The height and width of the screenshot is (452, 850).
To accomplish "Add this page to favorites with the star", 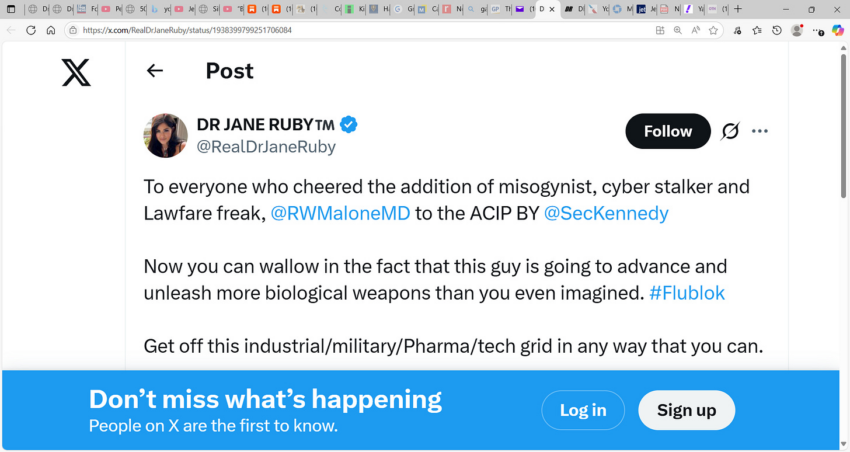I will click(x=713, y=30).
